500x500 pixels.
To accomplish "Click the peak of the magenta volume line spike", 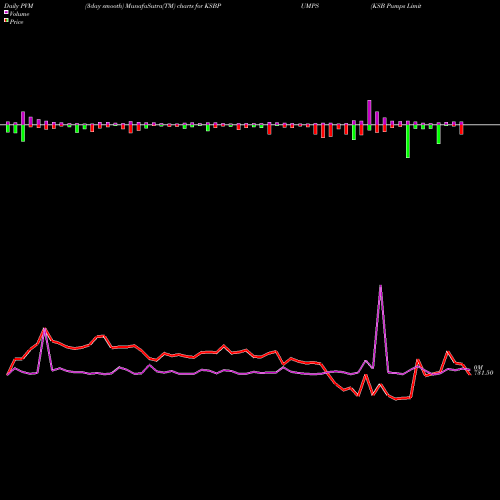I will pos(380,286).
